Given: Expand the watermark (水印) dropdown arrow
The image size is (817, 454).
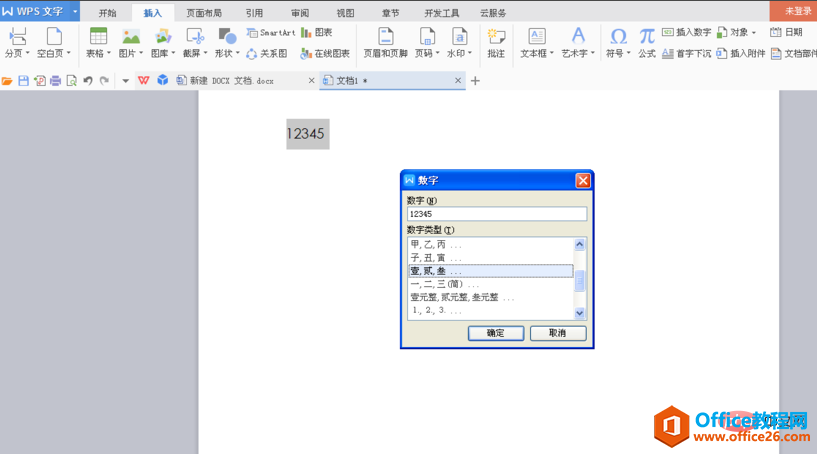Looking at the screenshot, I should coord(470,53).
